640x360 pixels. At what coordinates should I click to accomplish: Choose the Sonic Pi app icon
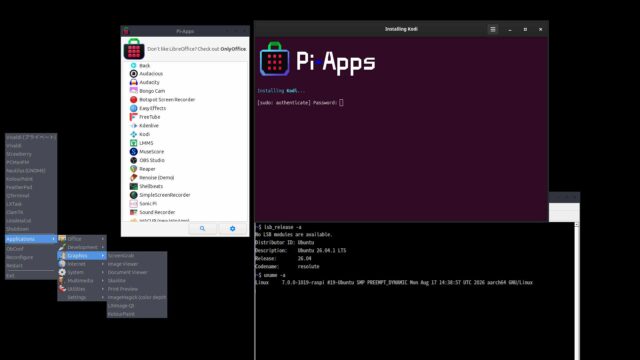pyautogui.click(x=133, y=204)
